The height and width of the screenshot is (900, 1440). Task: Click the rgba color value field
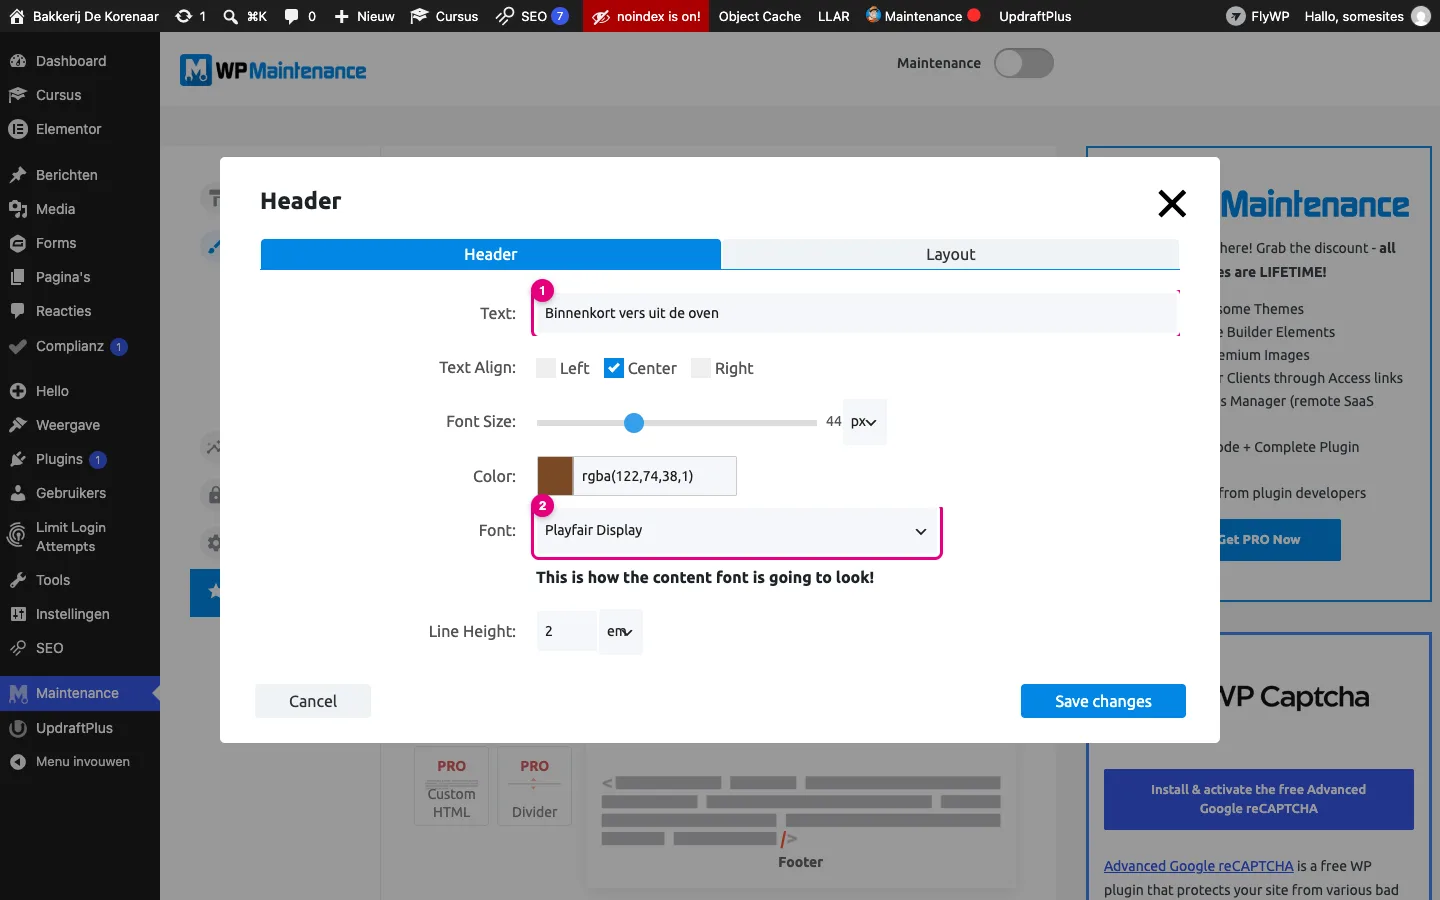click(x=655, y=476)
